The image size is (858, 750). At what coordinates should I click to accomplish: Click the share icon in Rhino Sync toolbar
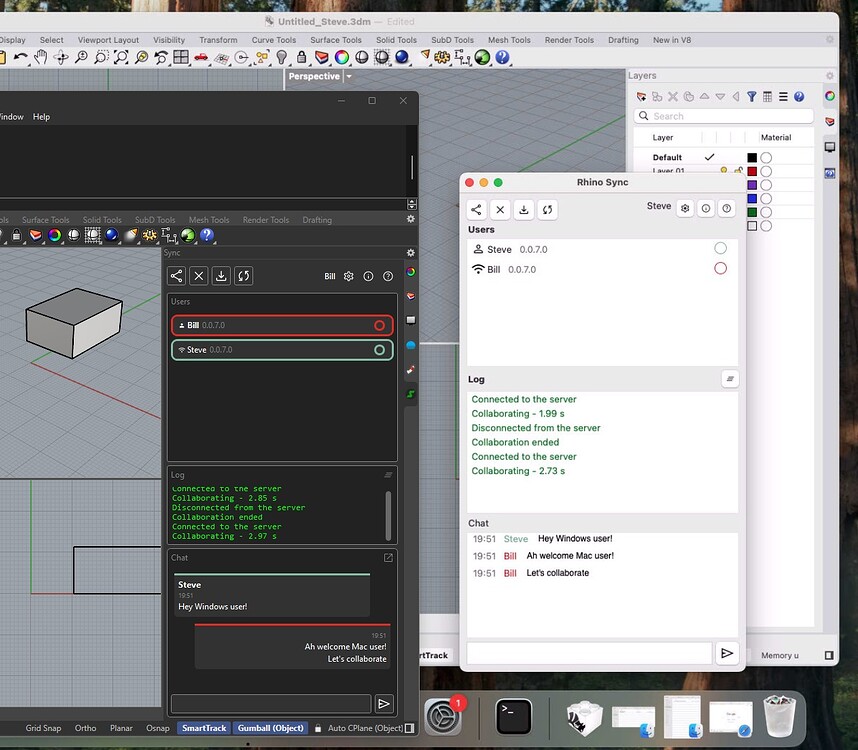pyautogui.click(x=475, y=210)
